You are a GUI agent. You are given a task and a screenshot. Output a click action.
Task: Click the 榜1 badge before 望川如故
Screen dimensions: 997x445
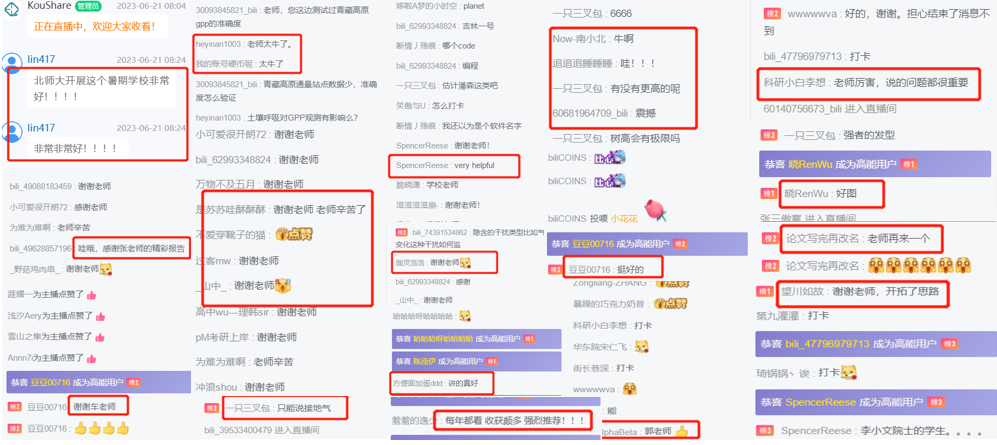tap(765, 291)
